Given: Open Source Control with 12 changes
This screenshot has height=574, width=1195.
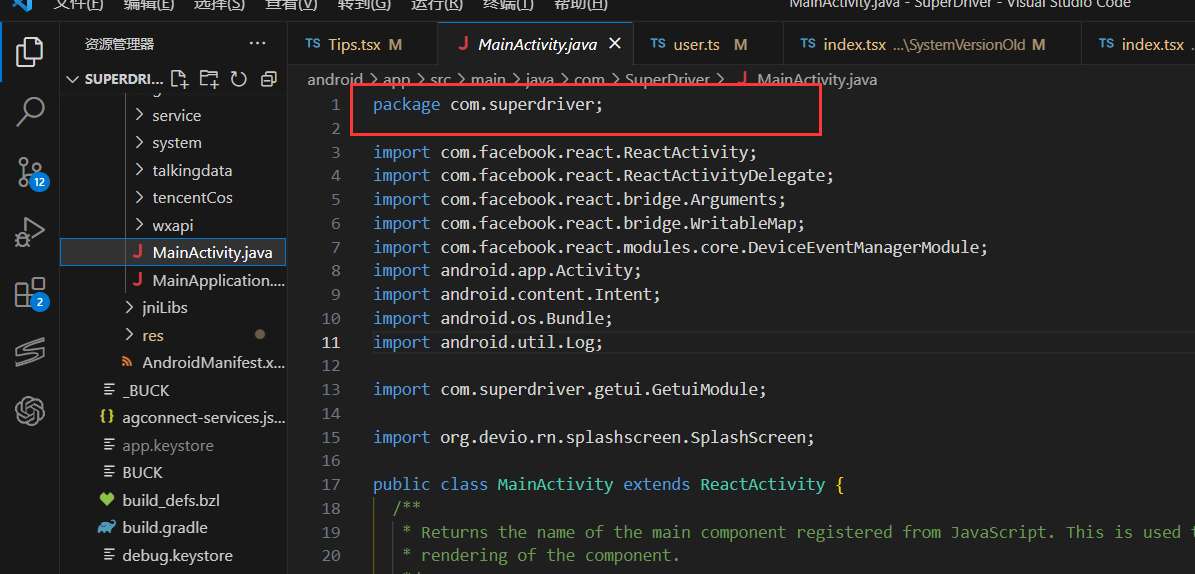Looking at the screenshot, I should pos(32,173).
